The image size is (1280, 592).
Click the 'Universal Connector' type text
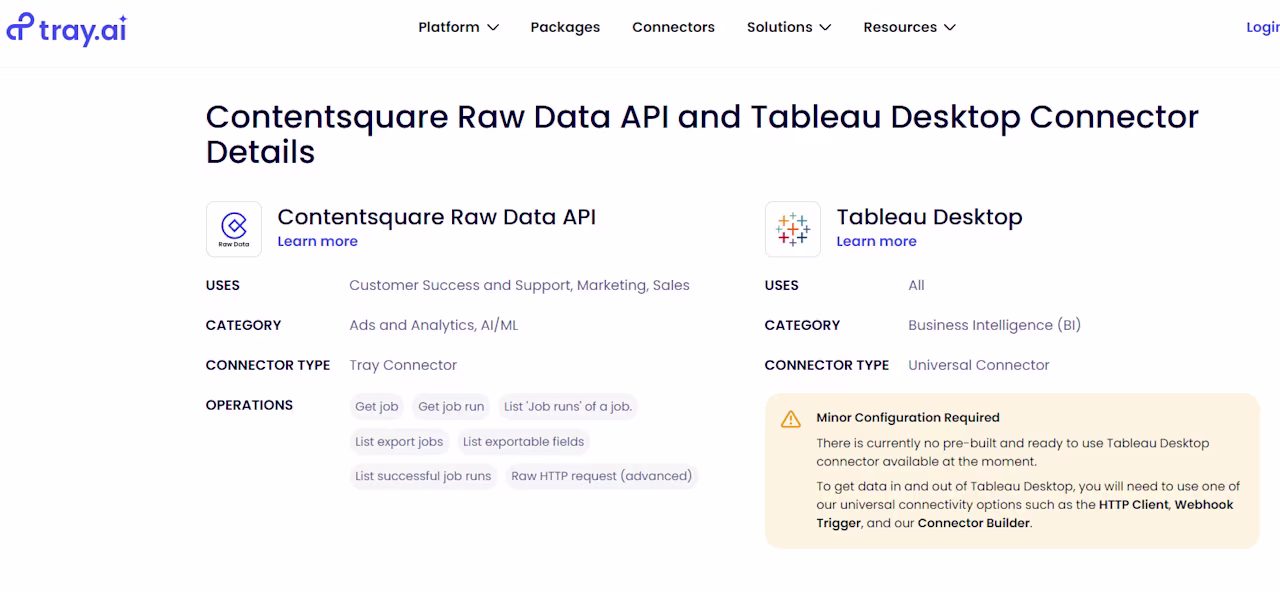pos(979,366)
